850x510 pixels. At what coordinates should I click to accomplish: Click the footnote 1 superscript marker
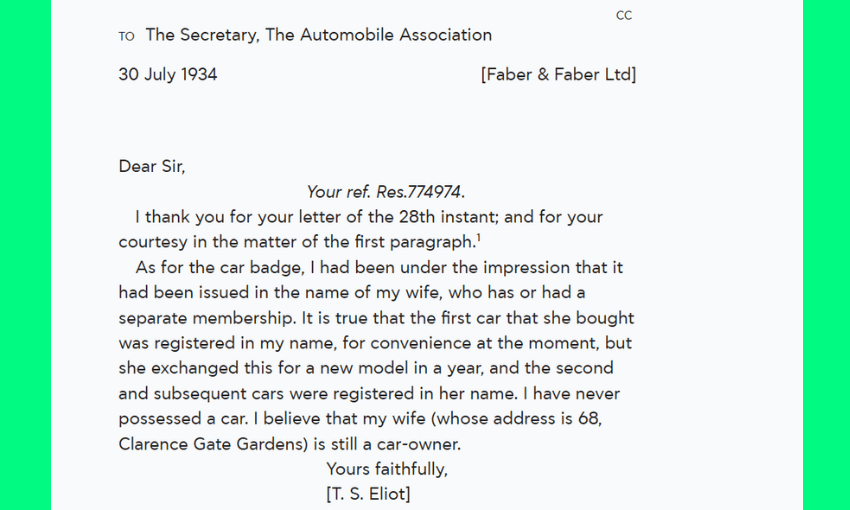479,238
